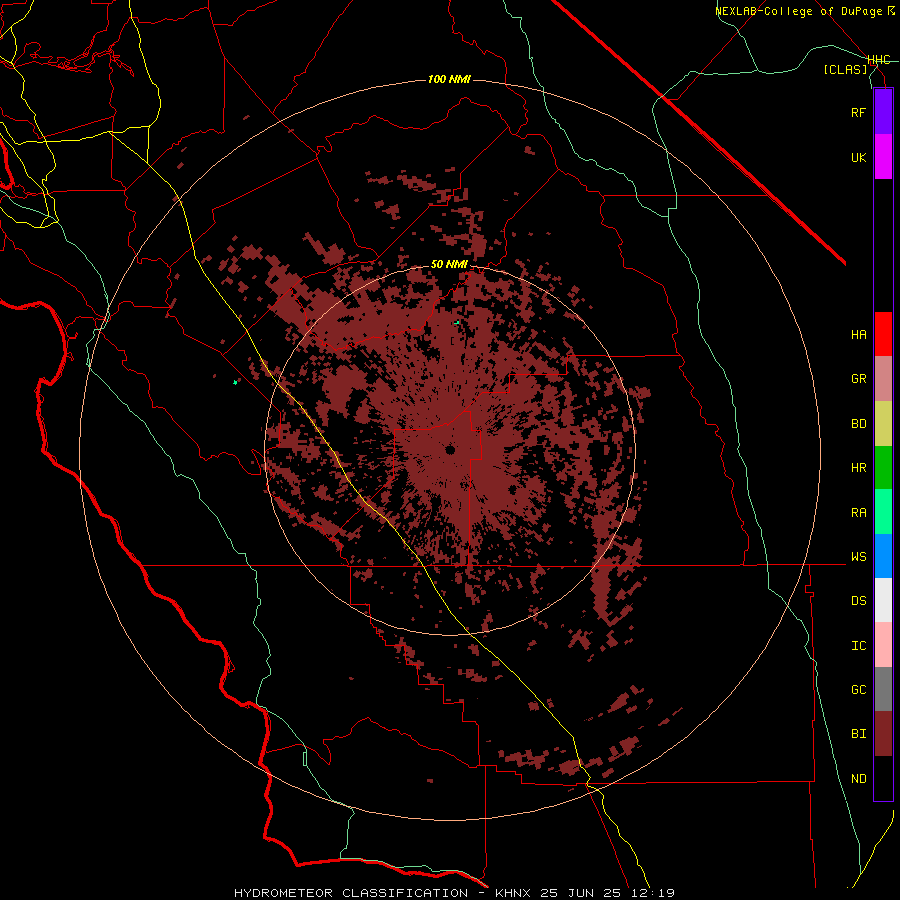The width and height of the screenshot is (900, 900).
Task: Click the green RA echo west of radar
Action: [x=235, y=382]
